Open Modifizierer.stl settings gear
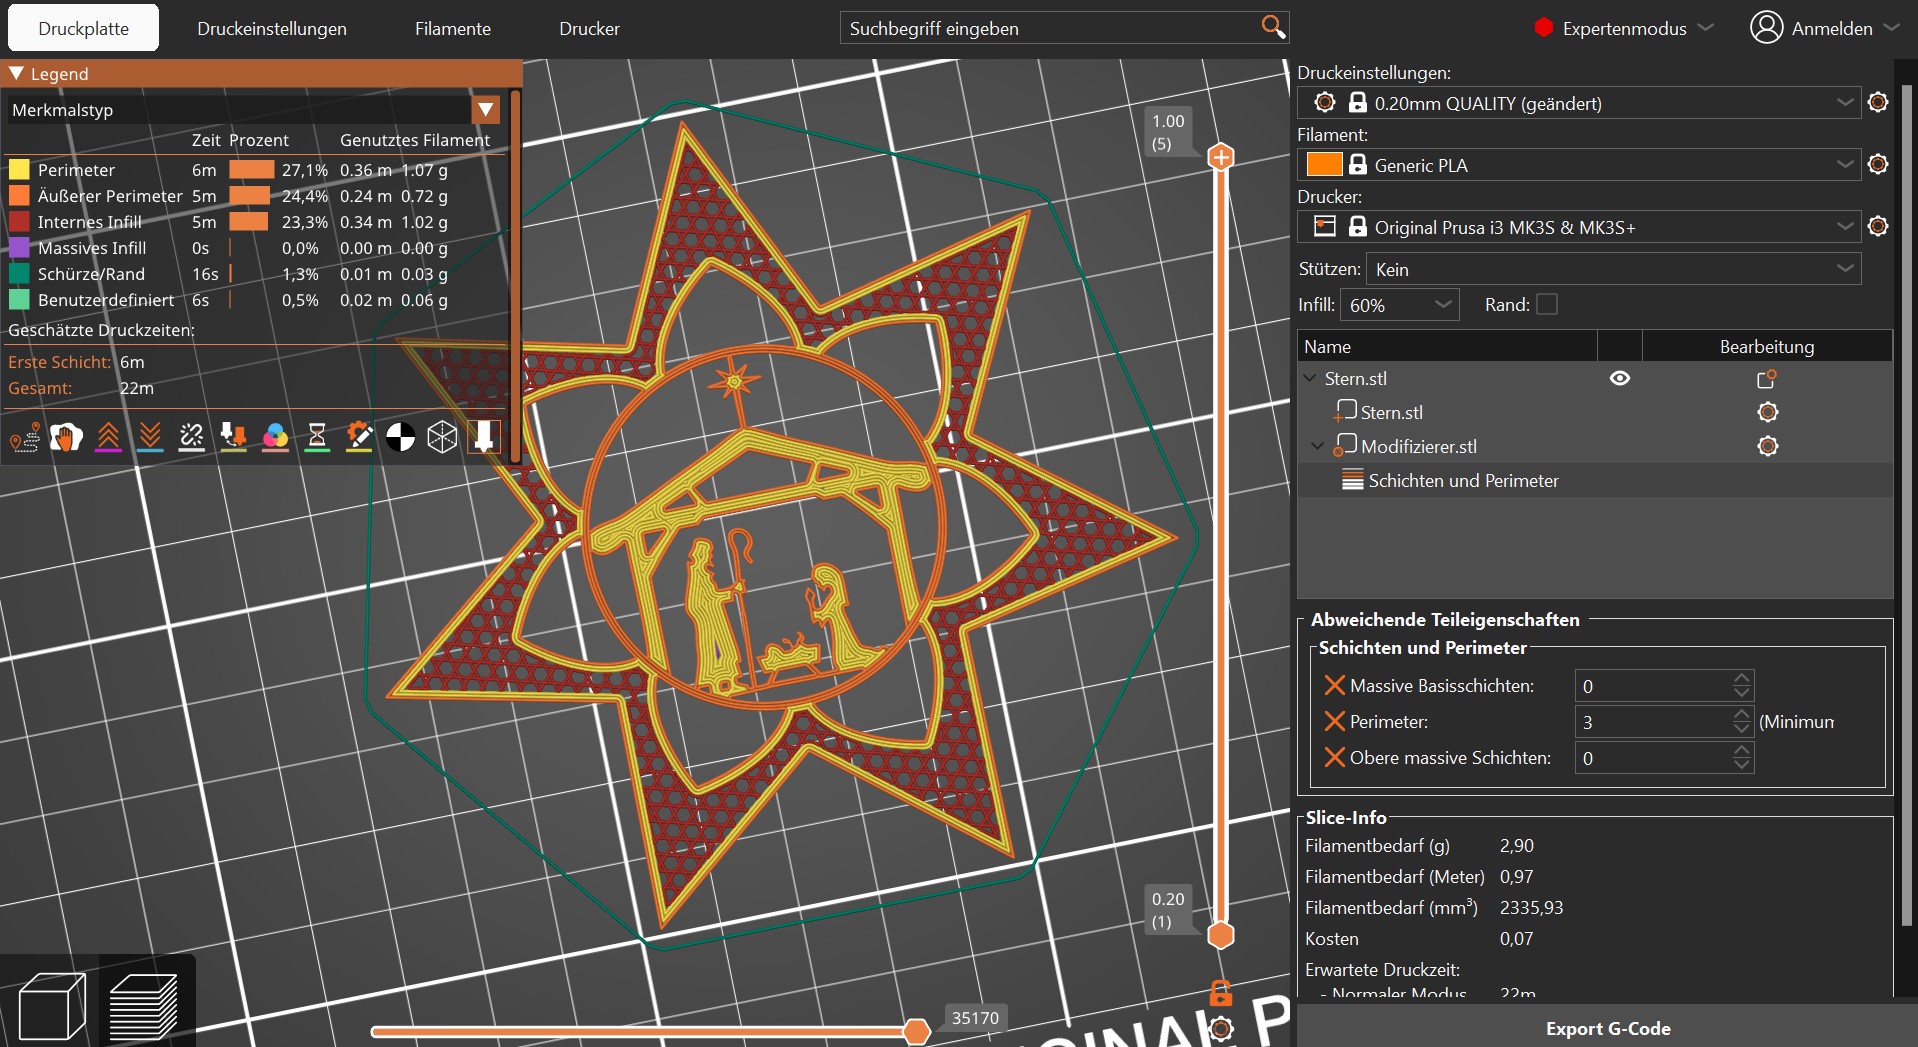 pos(1768,446)
